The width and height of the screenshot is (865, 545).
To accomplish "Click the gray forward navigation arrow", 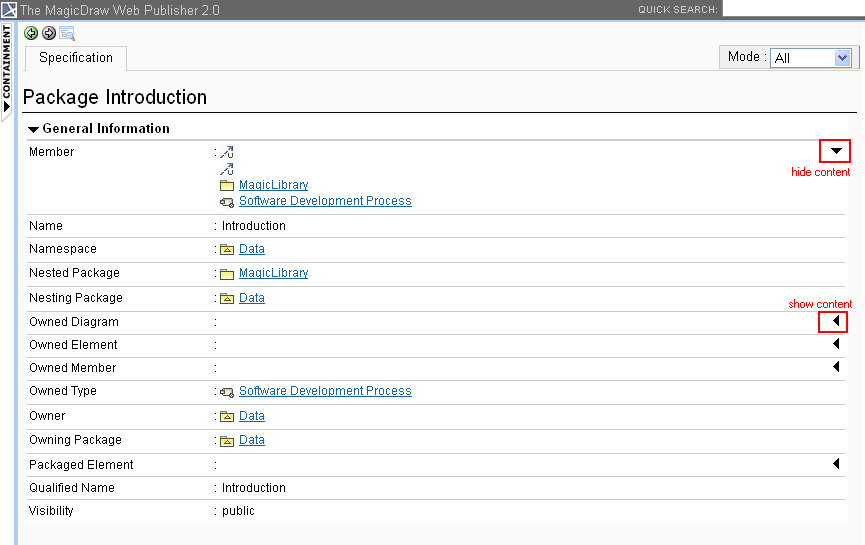I will pyautogui.click(x=48, y=33).
